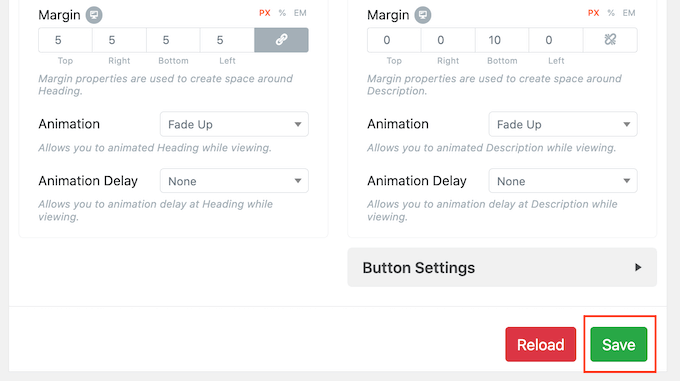This screenshot has width=680, height=382.
Task: Select EM unit for Description margin
Action: (x=629, y=13)
